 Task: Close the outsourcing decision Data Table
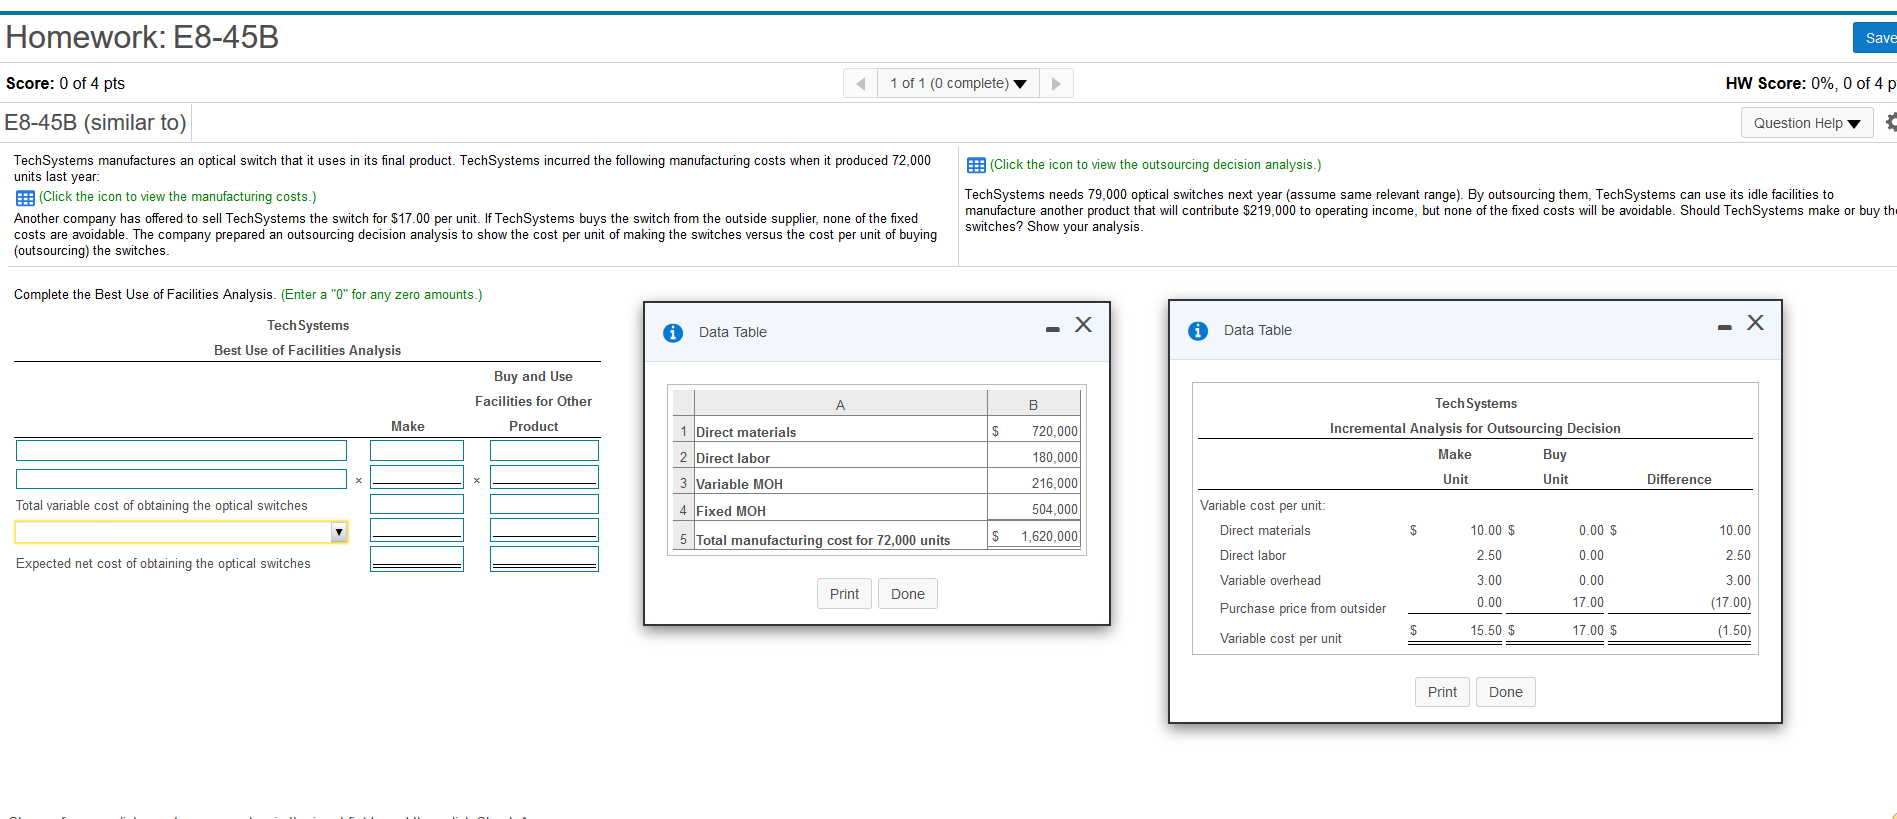(x=1755, y=323)
